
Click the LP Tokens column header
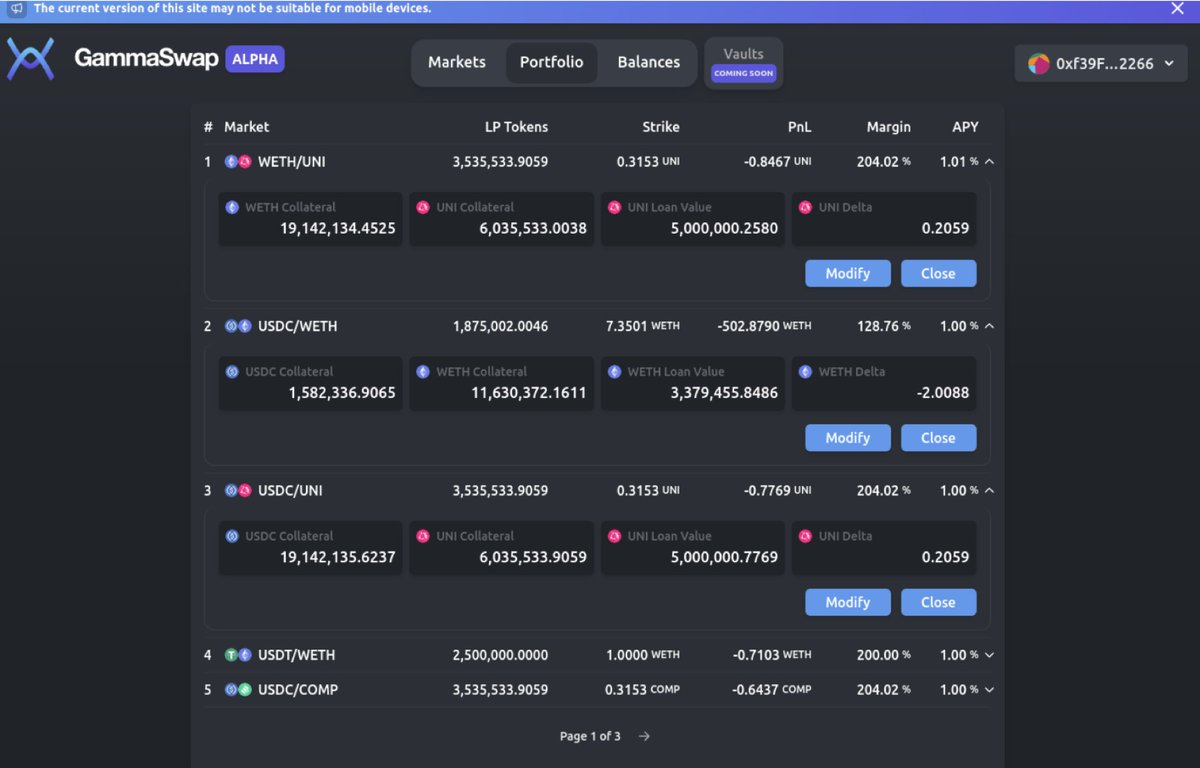click(x=516, y=127)
